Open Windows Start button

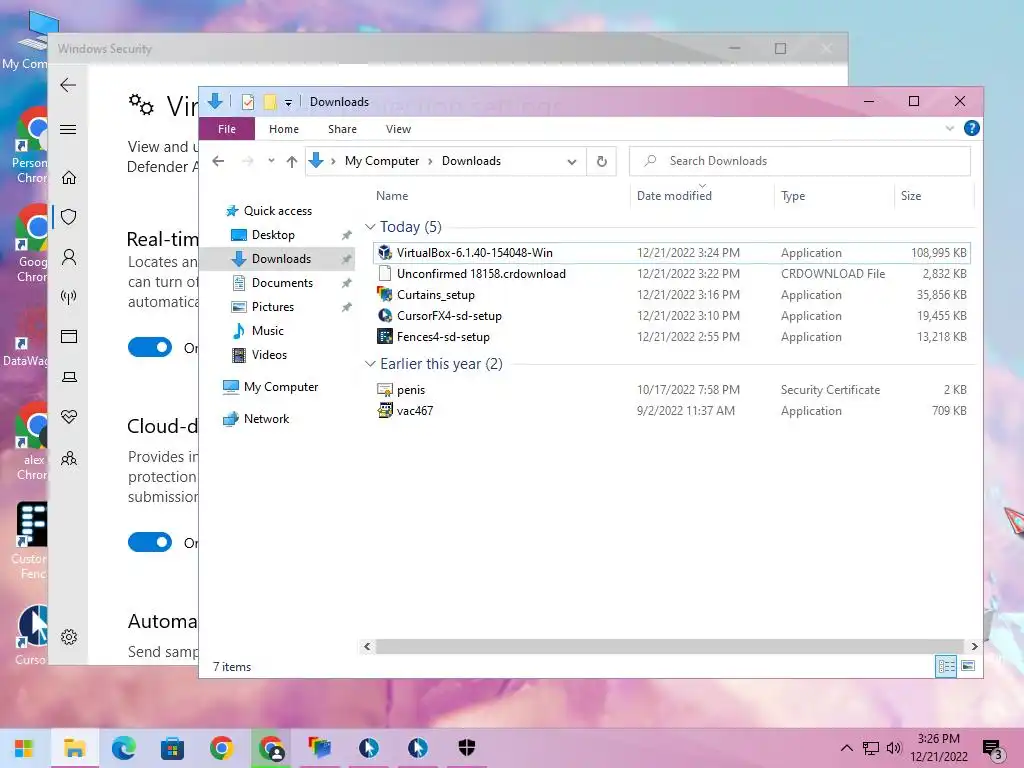(x=24, y=748)
